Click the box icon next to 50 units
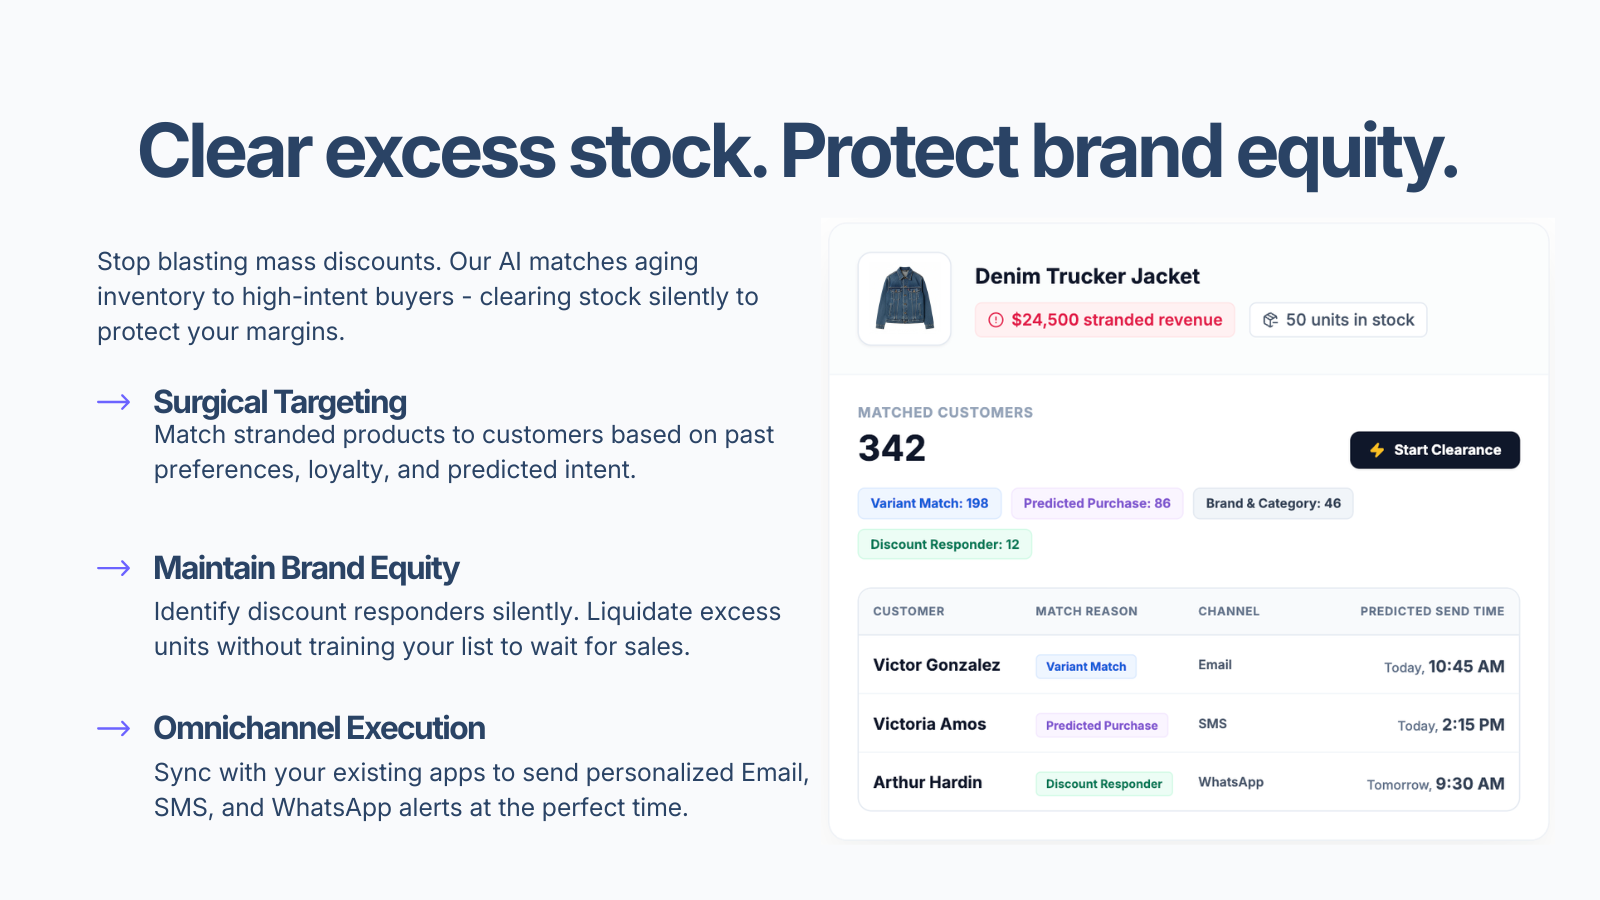 [1270, 320]
